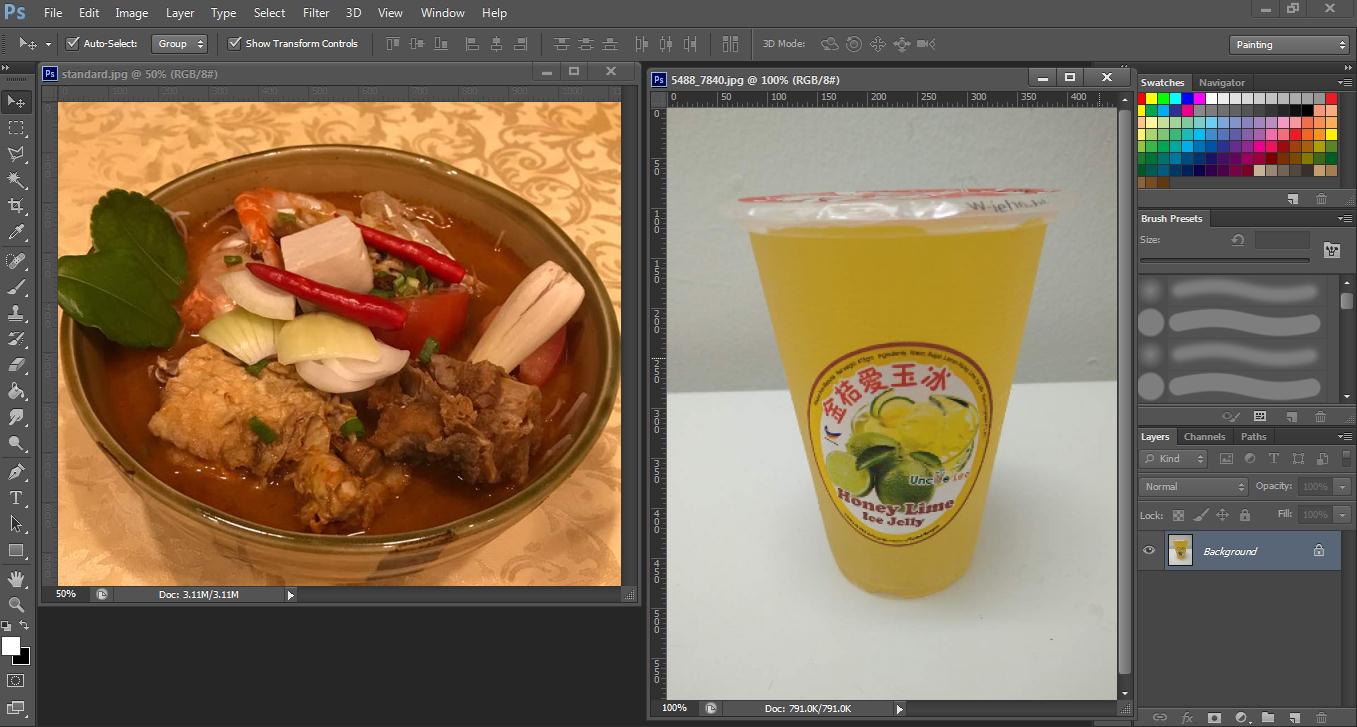Screen dimensions: 1357x727
Task: Switch to the Navigator tab
Action: [1222, 83]
